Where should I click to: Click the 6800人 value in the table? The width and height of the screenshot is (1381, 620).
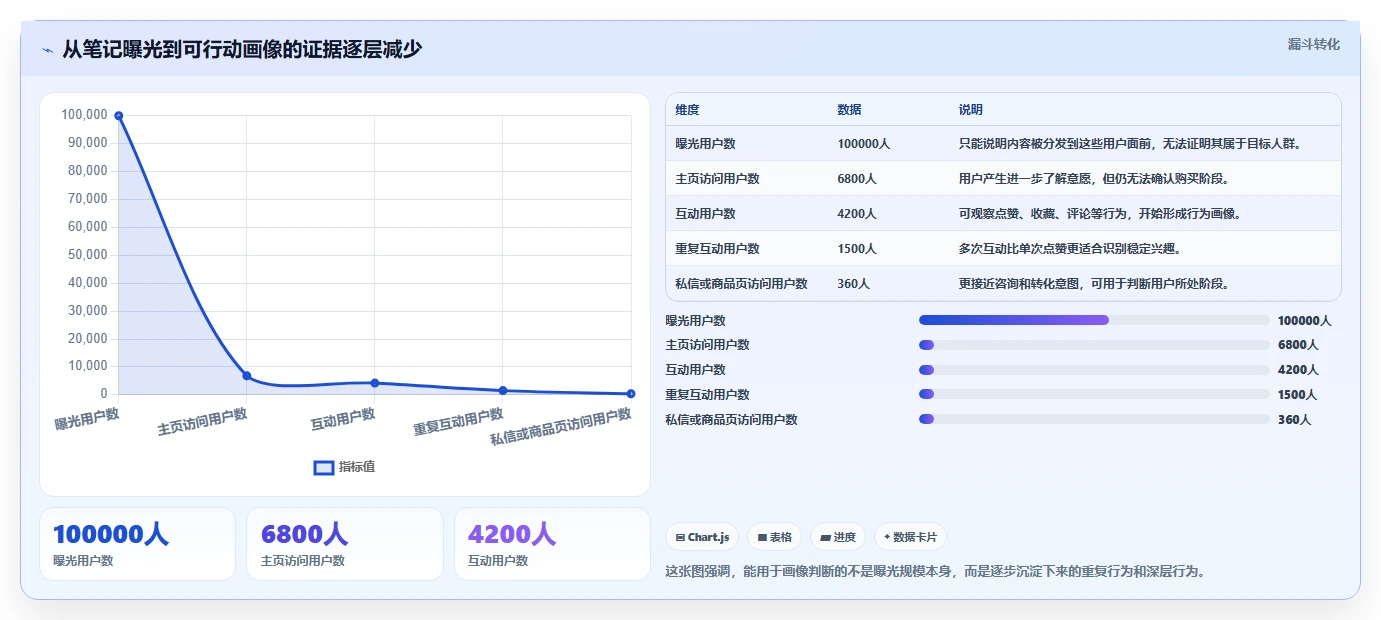857,179
